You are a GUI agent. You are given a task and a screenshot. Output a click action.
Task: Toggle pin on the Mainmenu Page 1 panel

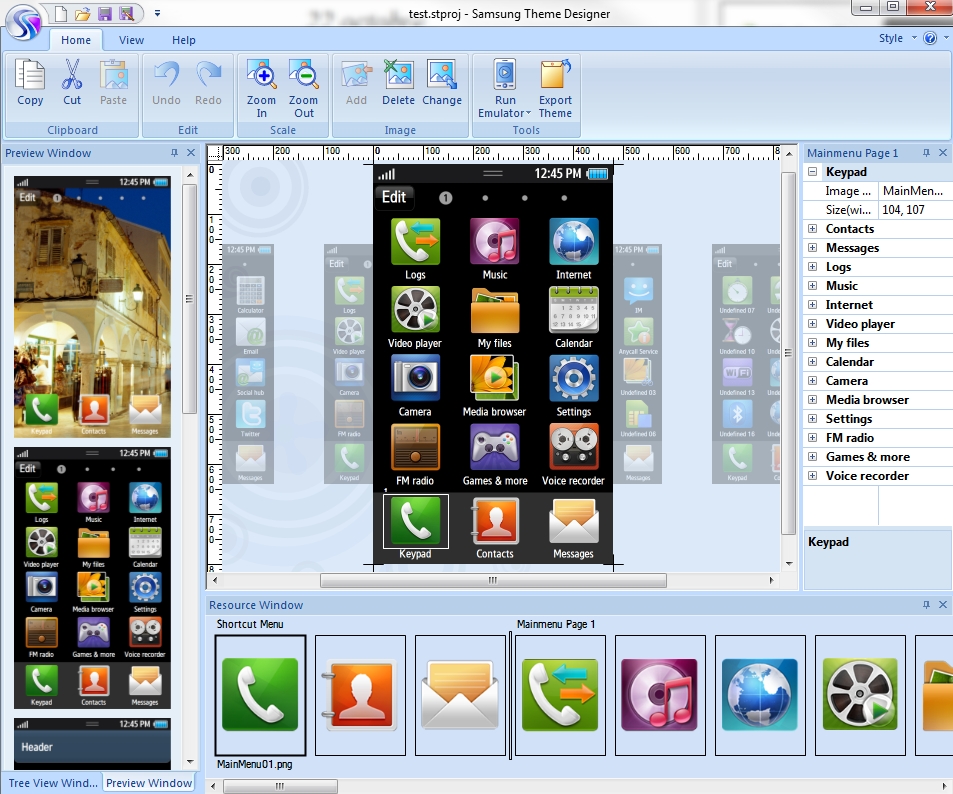[x=926, y=153]
